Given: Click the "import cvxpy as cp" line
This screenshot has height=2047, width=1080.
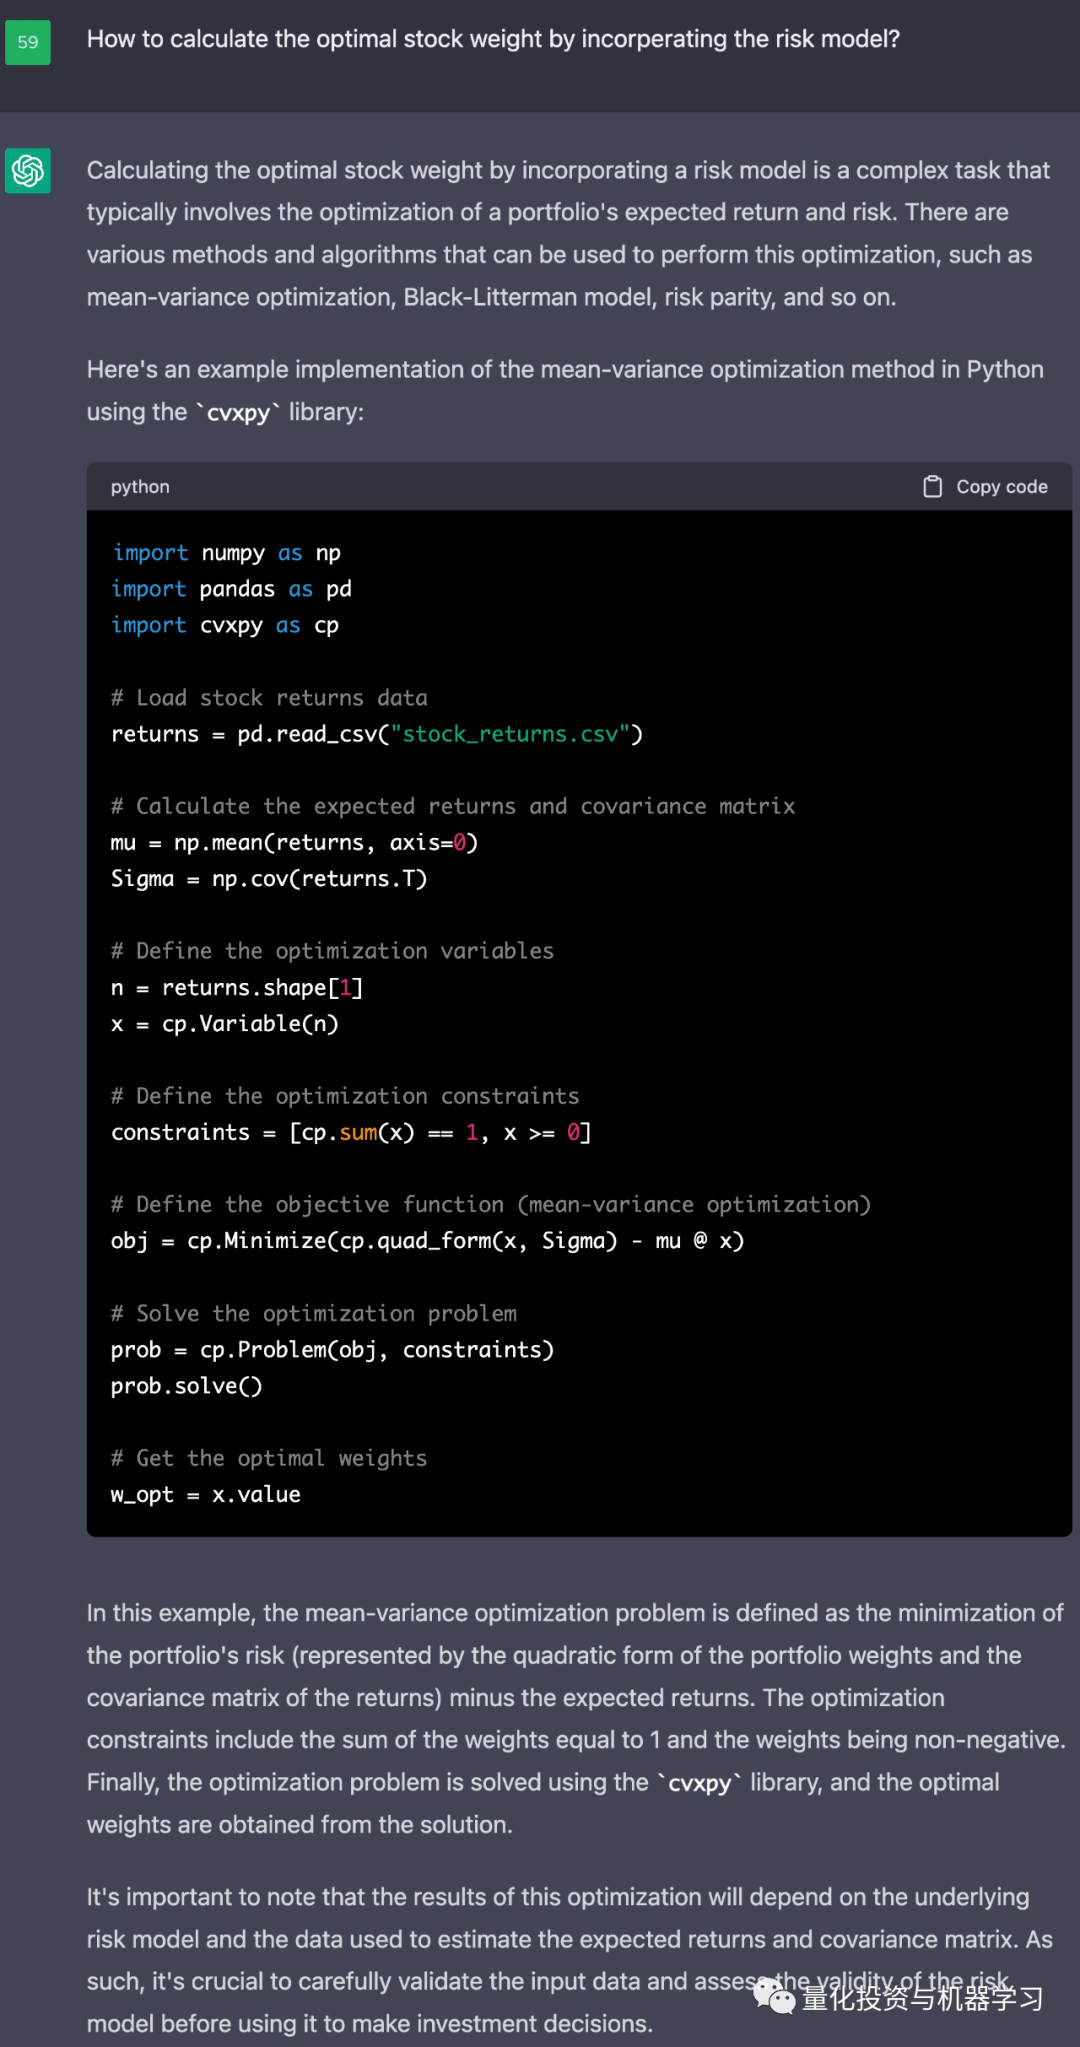Looking at the screenshot, I should [x=225, y=625].
